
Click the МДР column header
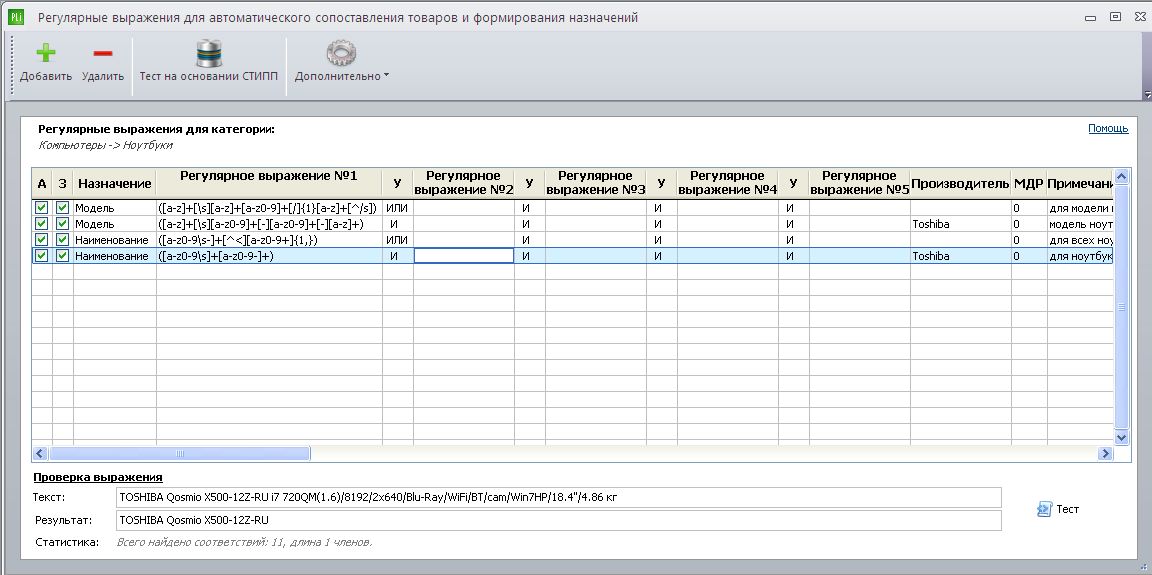click(x=1029, y=184)
